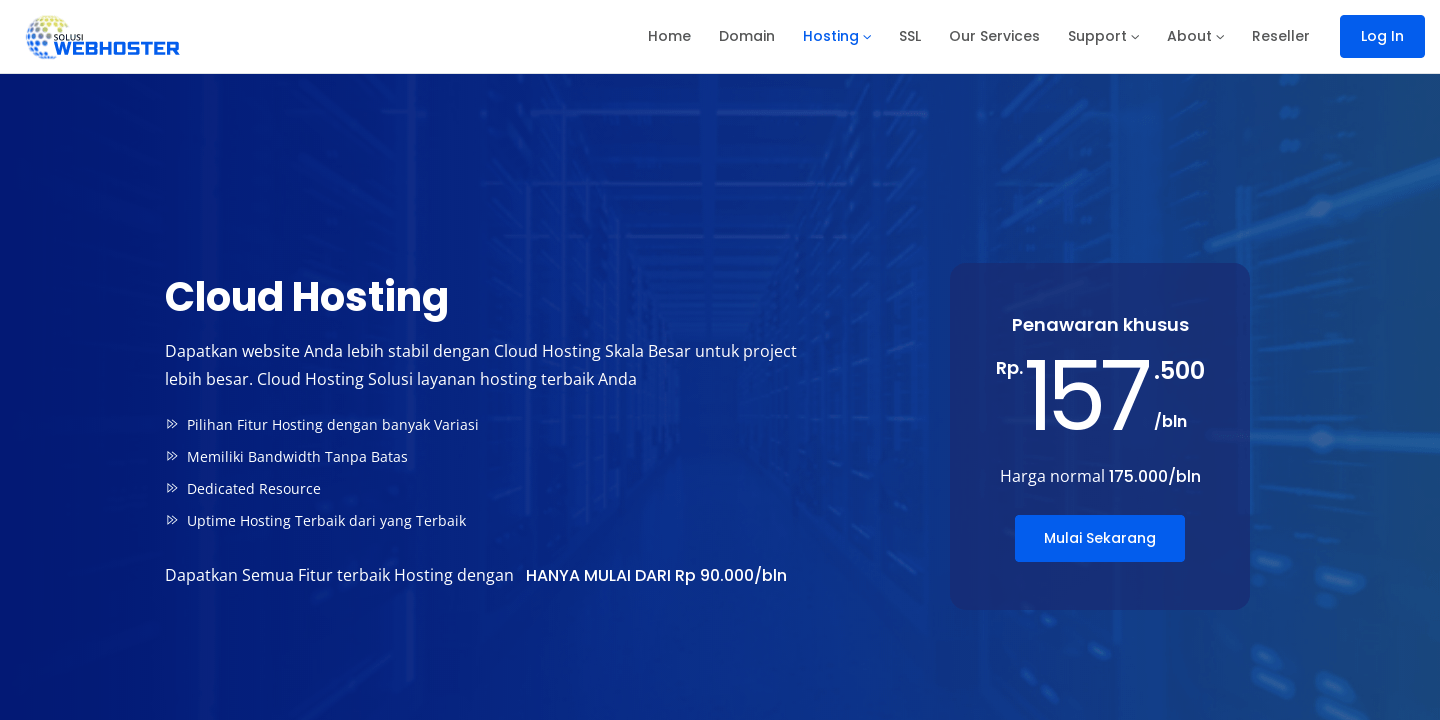Click the arrow icon next to Memiliki Bandwidth Tanpa Batas
This screenshot has width=1440, height=720.
[x=172, y=456]
